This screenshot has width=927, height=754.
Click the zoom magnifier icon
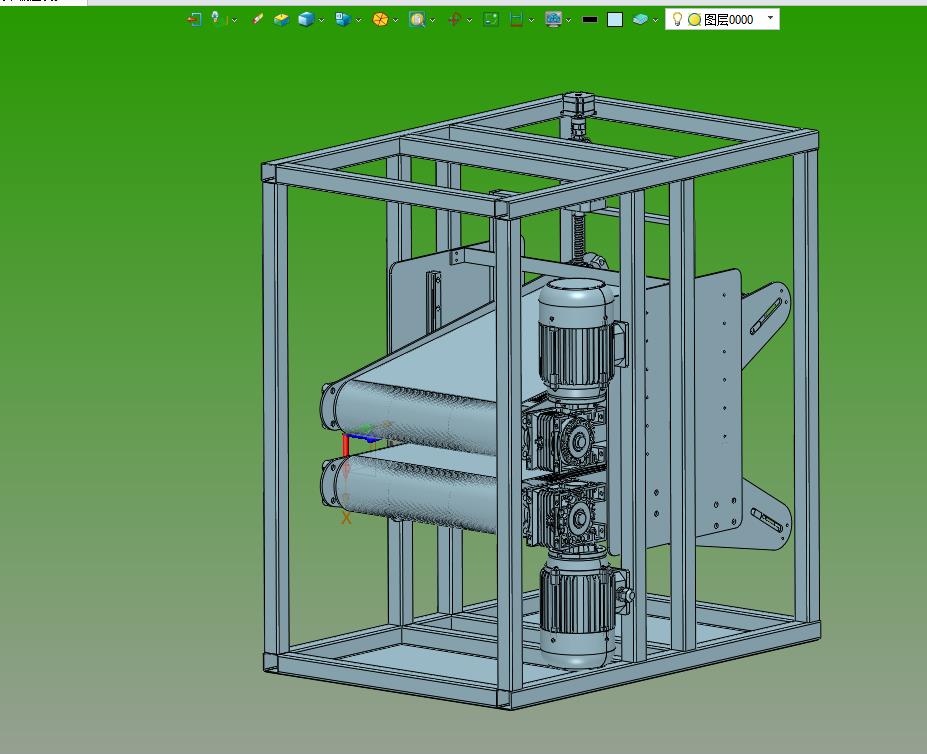[x=417, y=20]
